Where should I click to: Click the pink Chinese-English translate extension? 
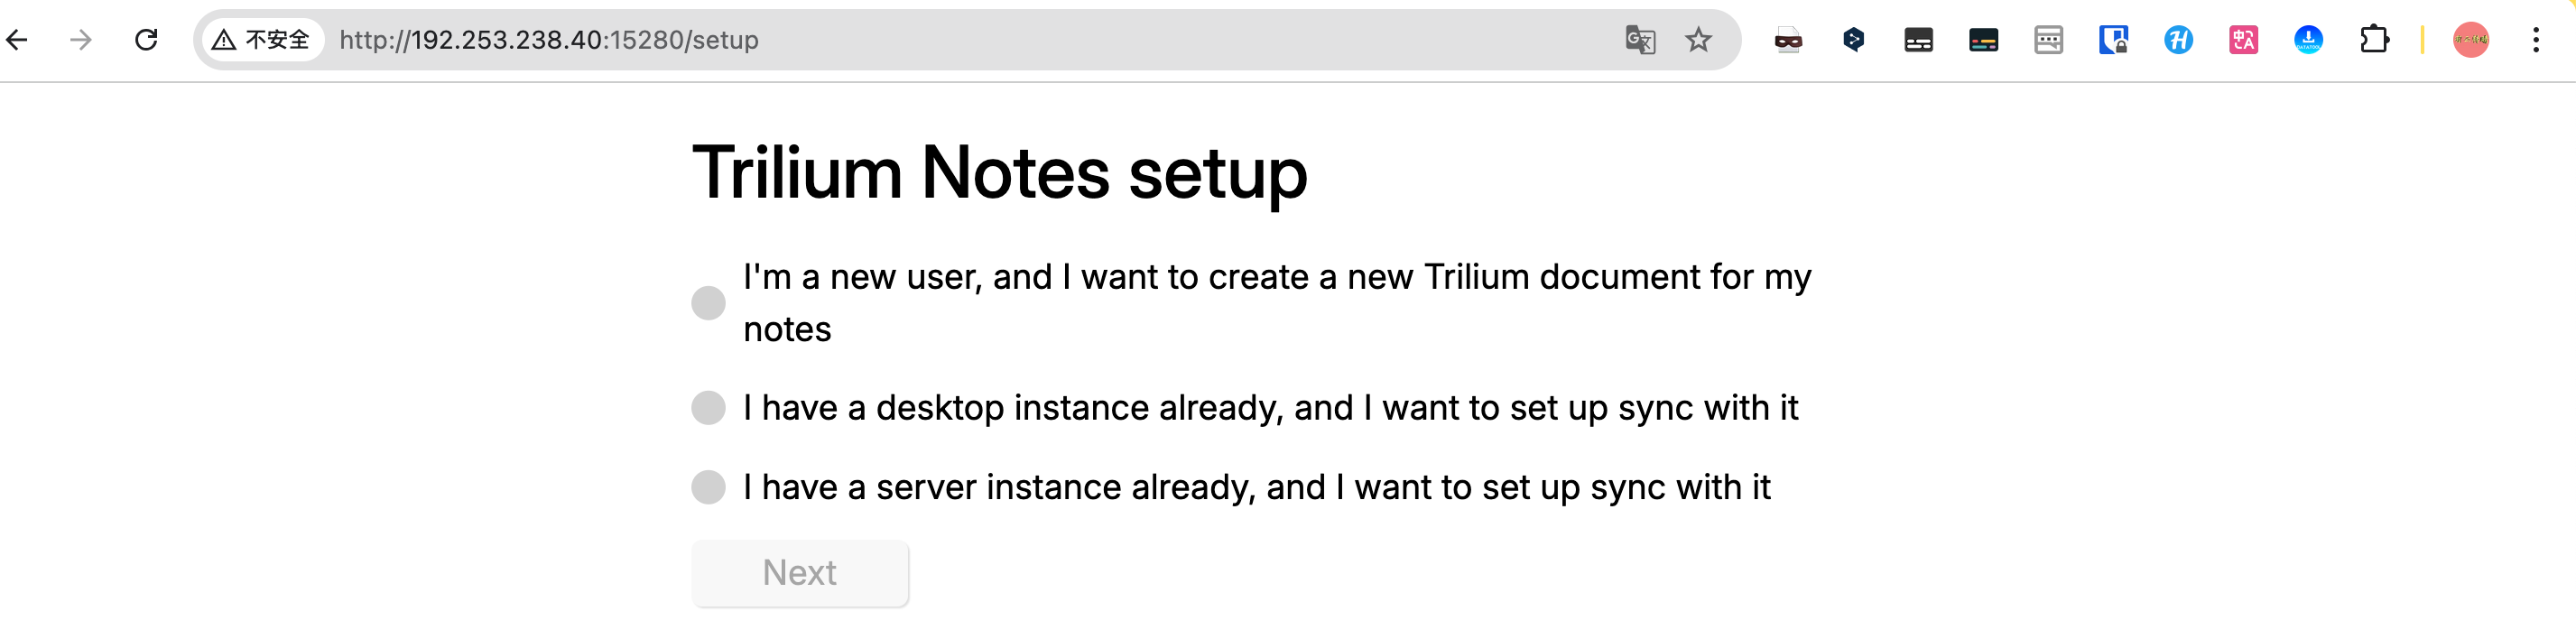2243,40
